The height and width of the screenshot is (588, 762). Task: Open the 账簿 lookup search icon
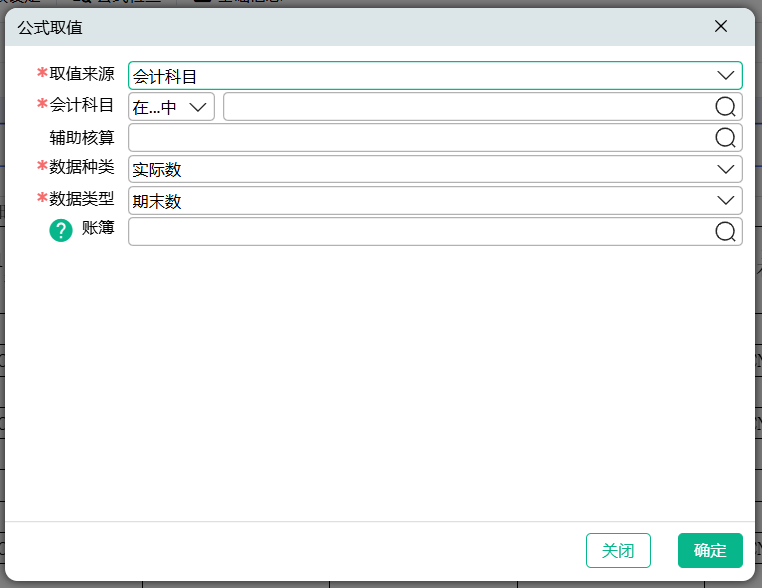coord(725,232)
